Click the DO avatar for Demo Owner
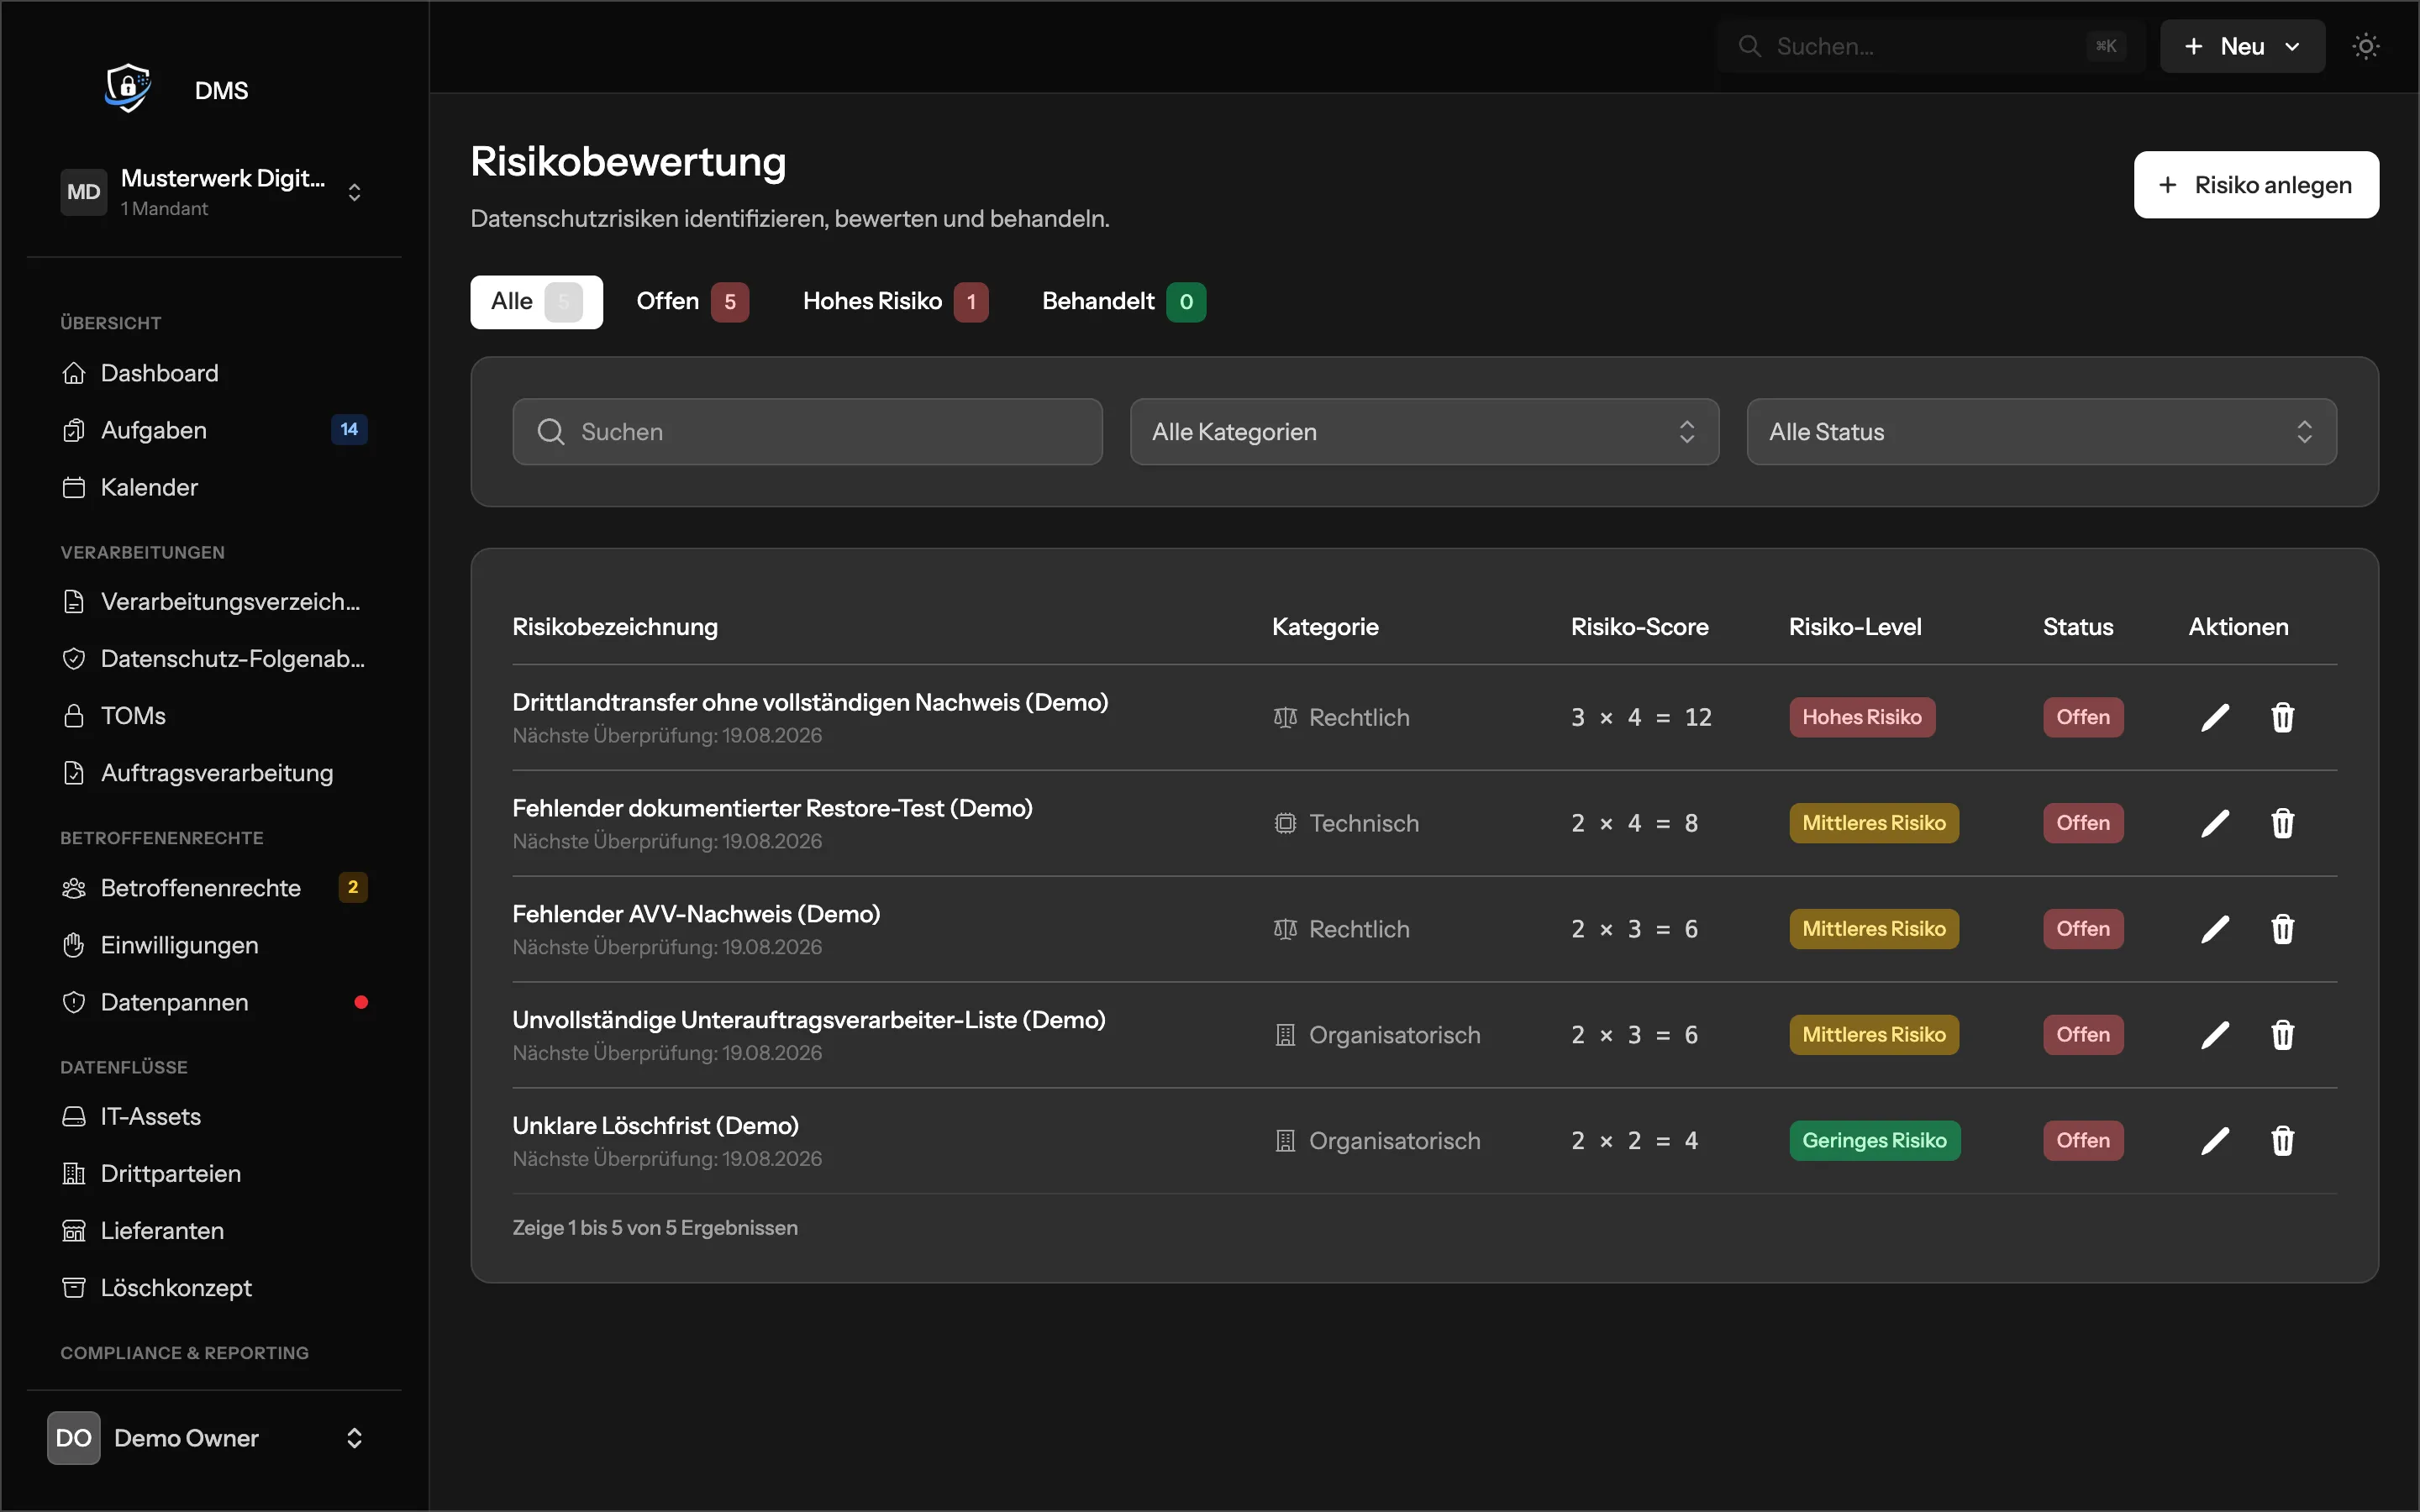The image size is (2420, 1512). coord(74,1438)
